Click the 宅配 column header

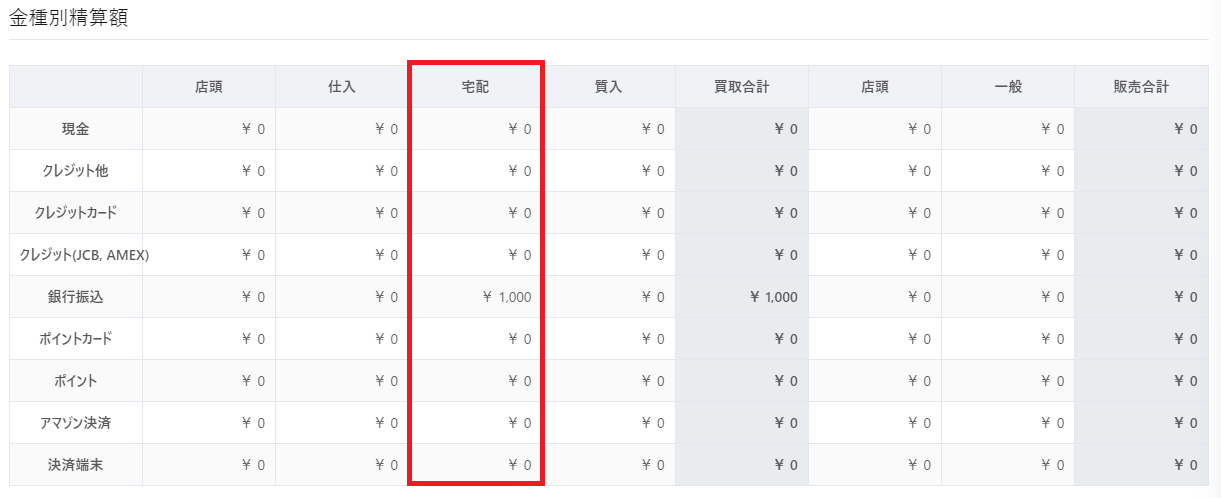475,87
